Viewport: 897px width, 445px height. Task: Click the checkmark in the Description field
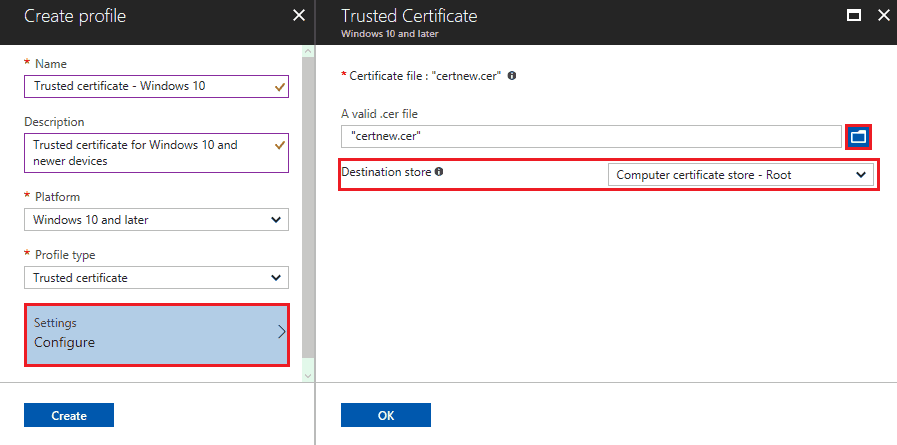point(280,145)
